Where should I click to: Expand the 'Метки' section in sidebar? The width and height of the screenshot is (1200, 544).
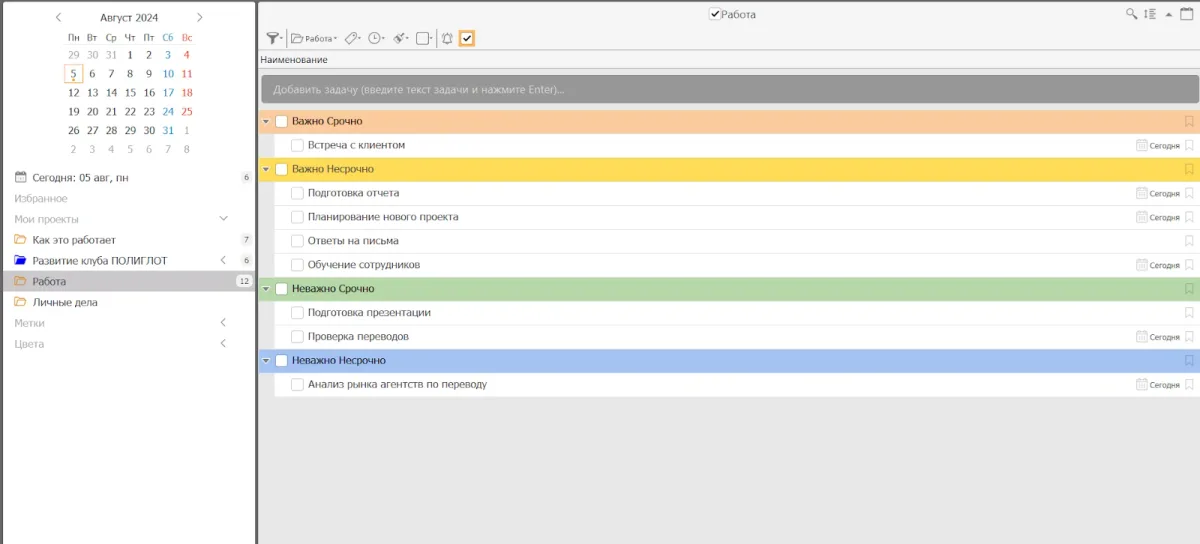pyautogui.click(x=223, y=323)
